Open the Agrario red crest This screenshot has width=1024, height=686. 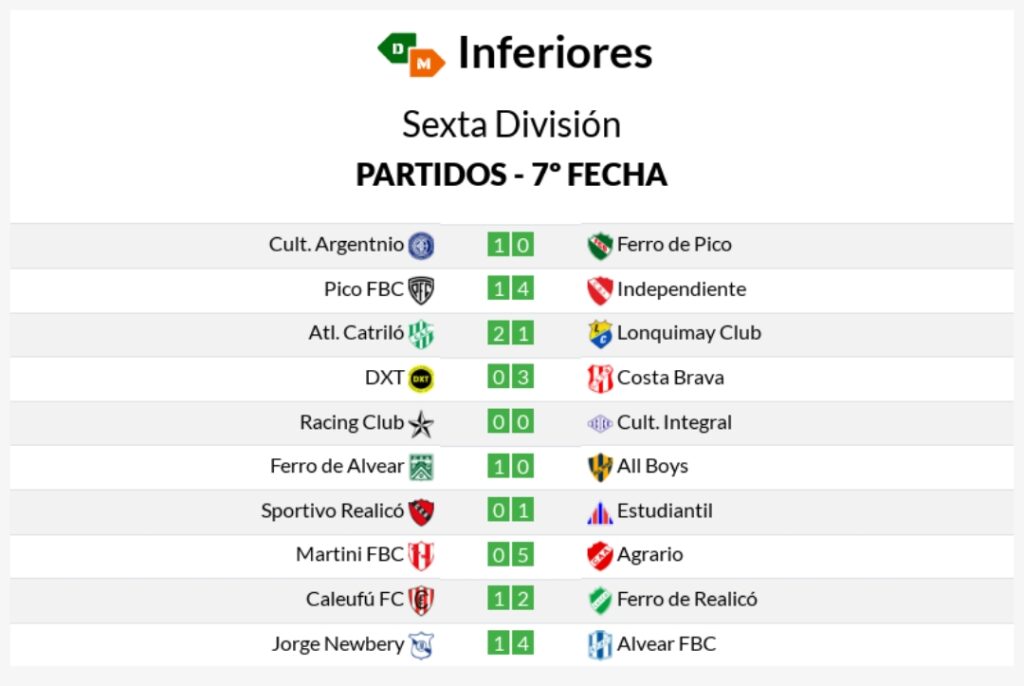[x=600, y=555]
